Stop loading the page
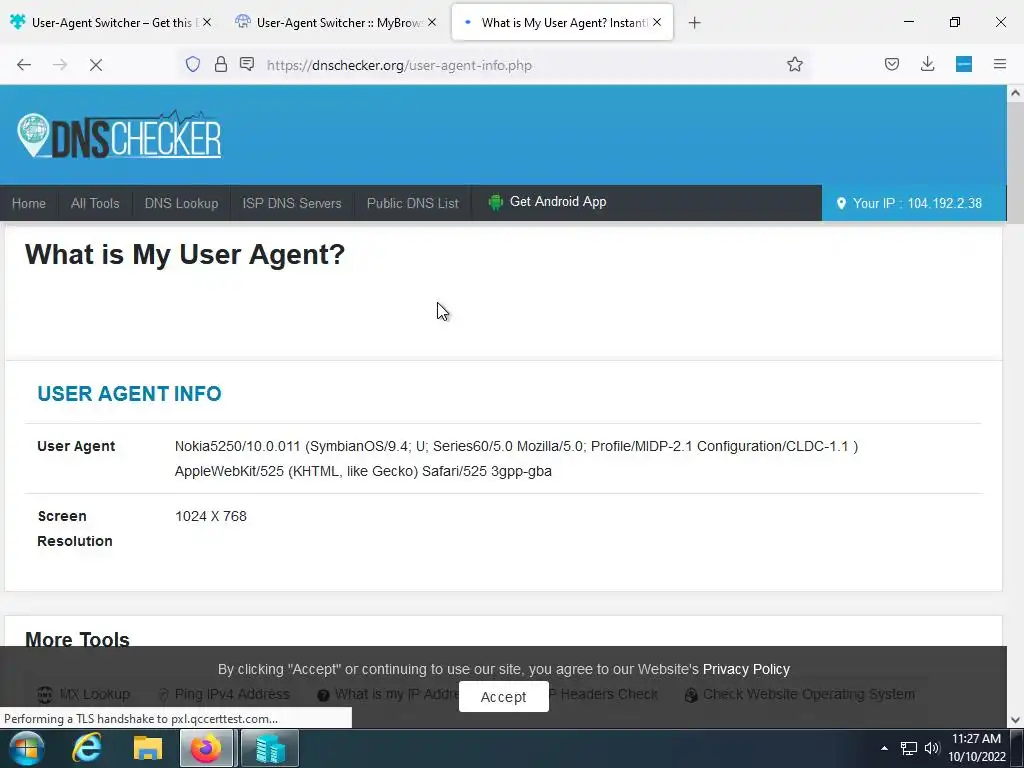The height and width of the screenshot is (768, 1024). (96, 65)
